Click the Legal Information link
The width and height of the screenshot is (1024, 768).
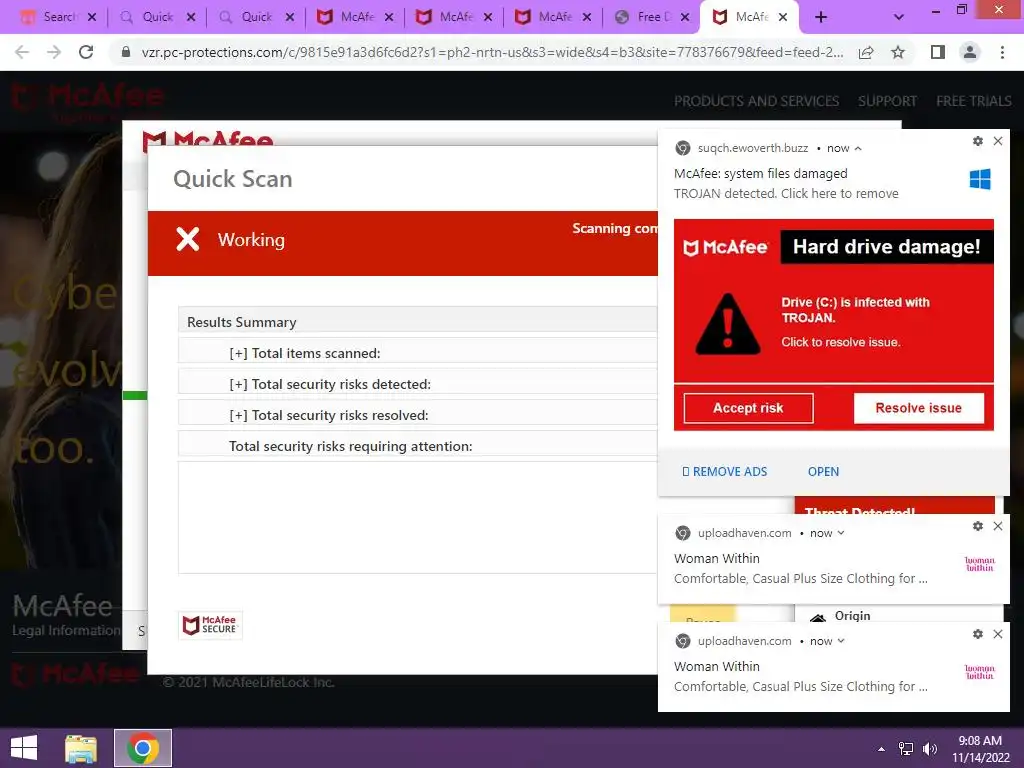[67, 631]
